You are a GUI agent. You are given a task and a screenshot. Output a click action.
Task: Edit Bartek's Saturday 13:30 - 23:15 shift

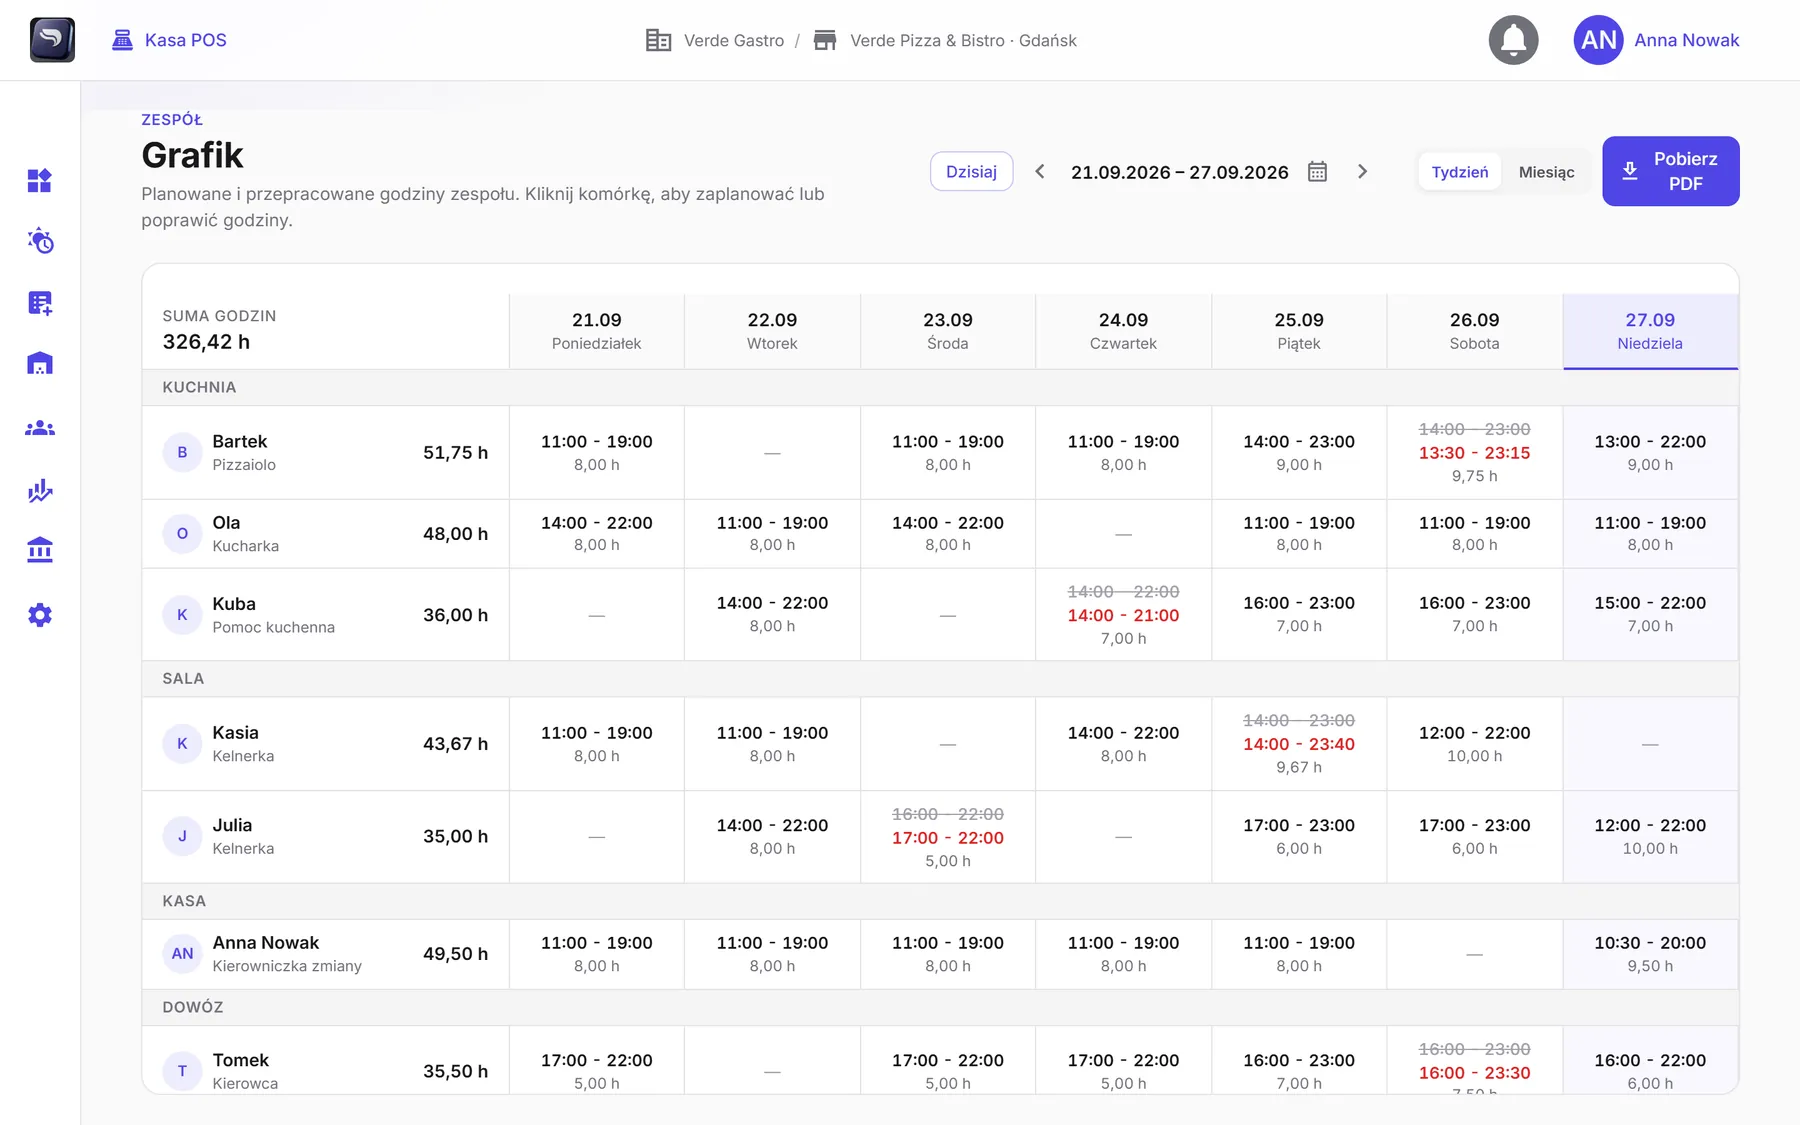(1474, 453)
